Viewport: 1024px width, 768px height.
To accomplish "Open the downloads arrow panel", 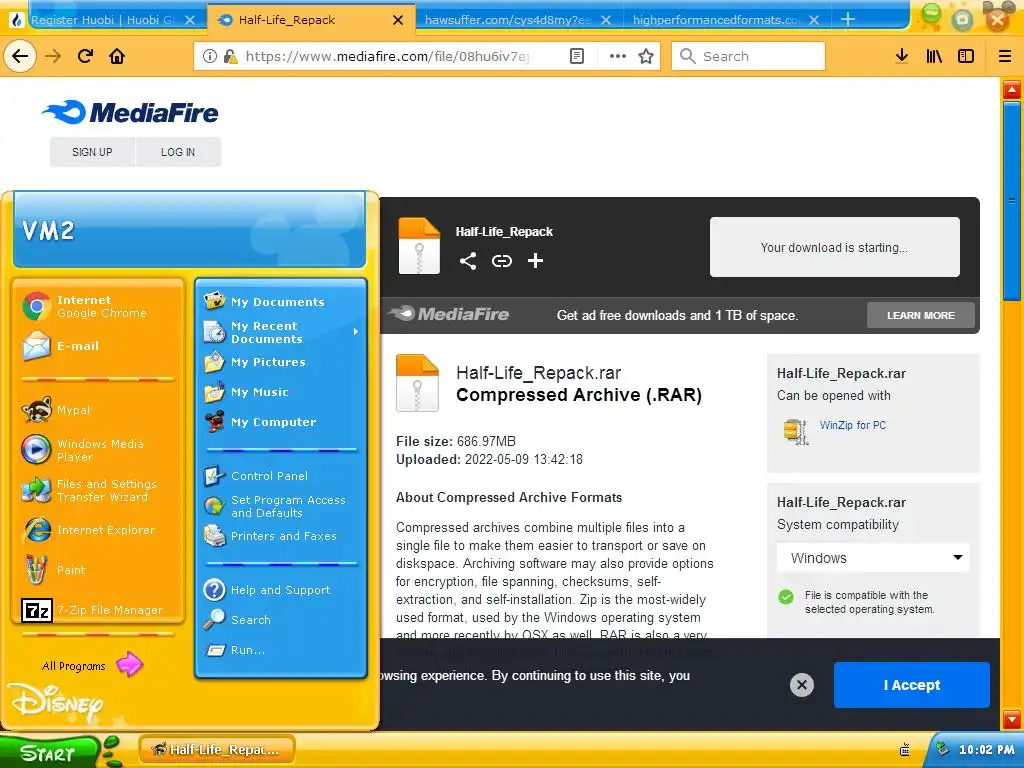I will point(902,56).
